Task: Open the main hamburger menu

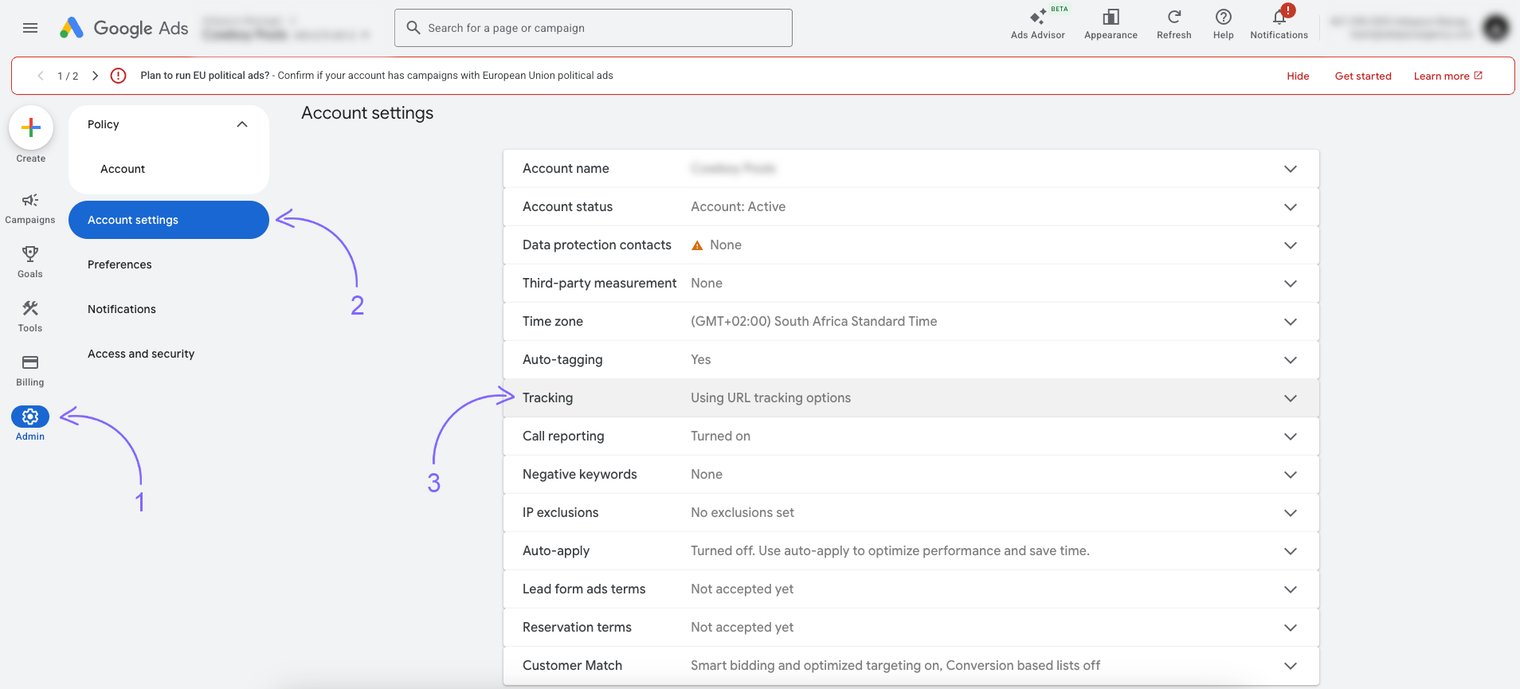Action: [30, 28]
